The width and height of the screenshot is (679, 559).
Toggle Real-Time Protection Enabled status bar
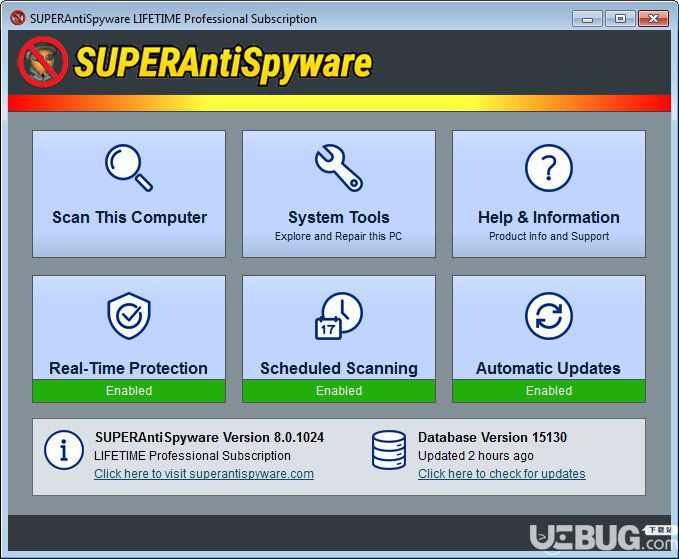[129, 391]
